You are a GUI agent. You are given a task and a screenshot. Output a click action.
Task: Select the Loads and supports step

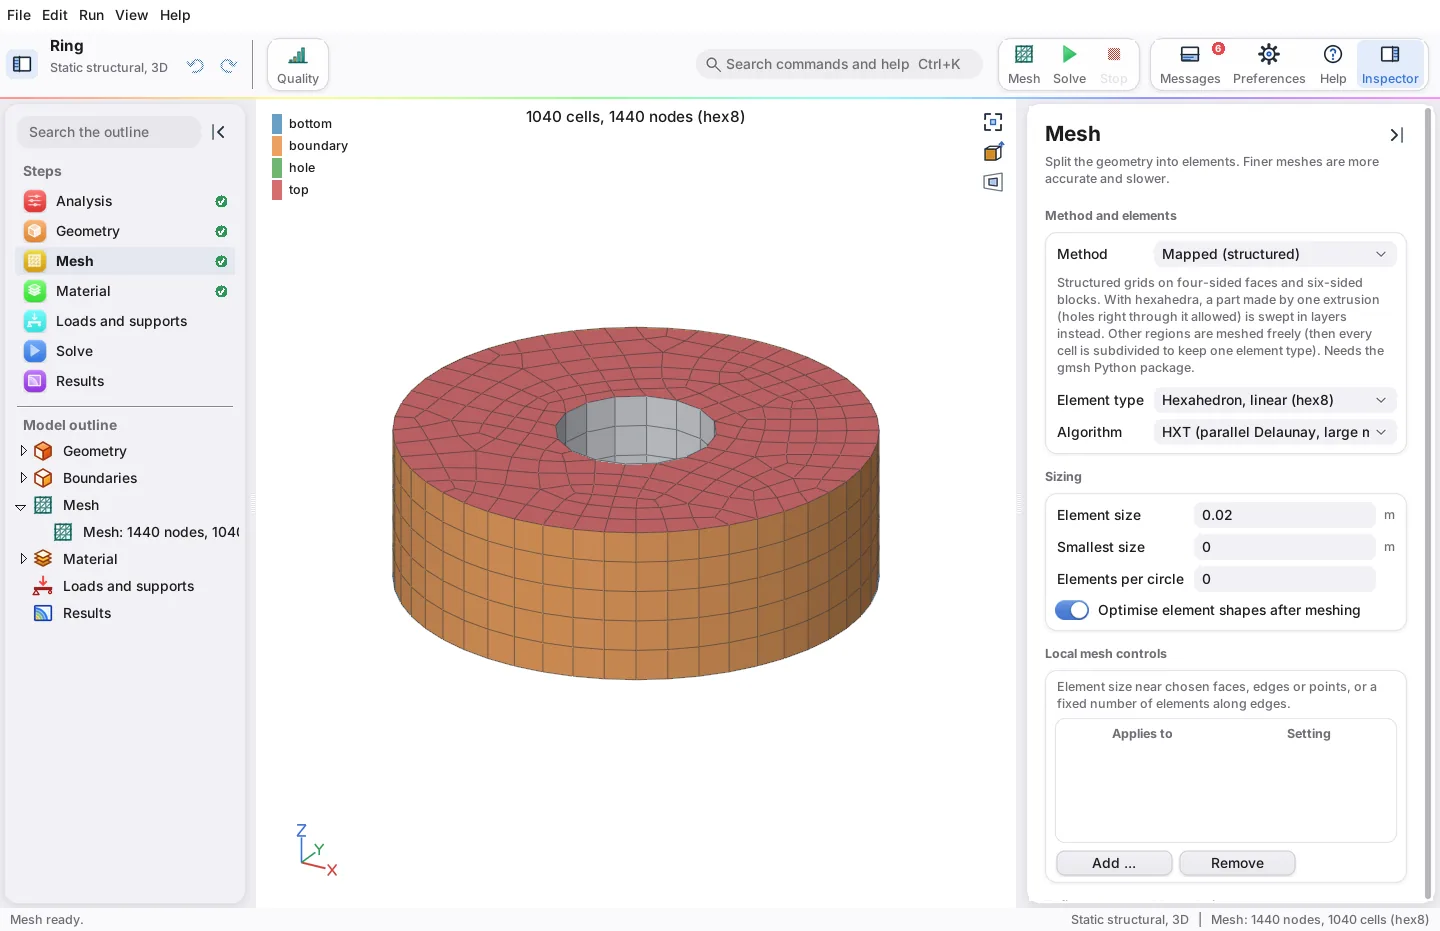click(x=126, y=321)
